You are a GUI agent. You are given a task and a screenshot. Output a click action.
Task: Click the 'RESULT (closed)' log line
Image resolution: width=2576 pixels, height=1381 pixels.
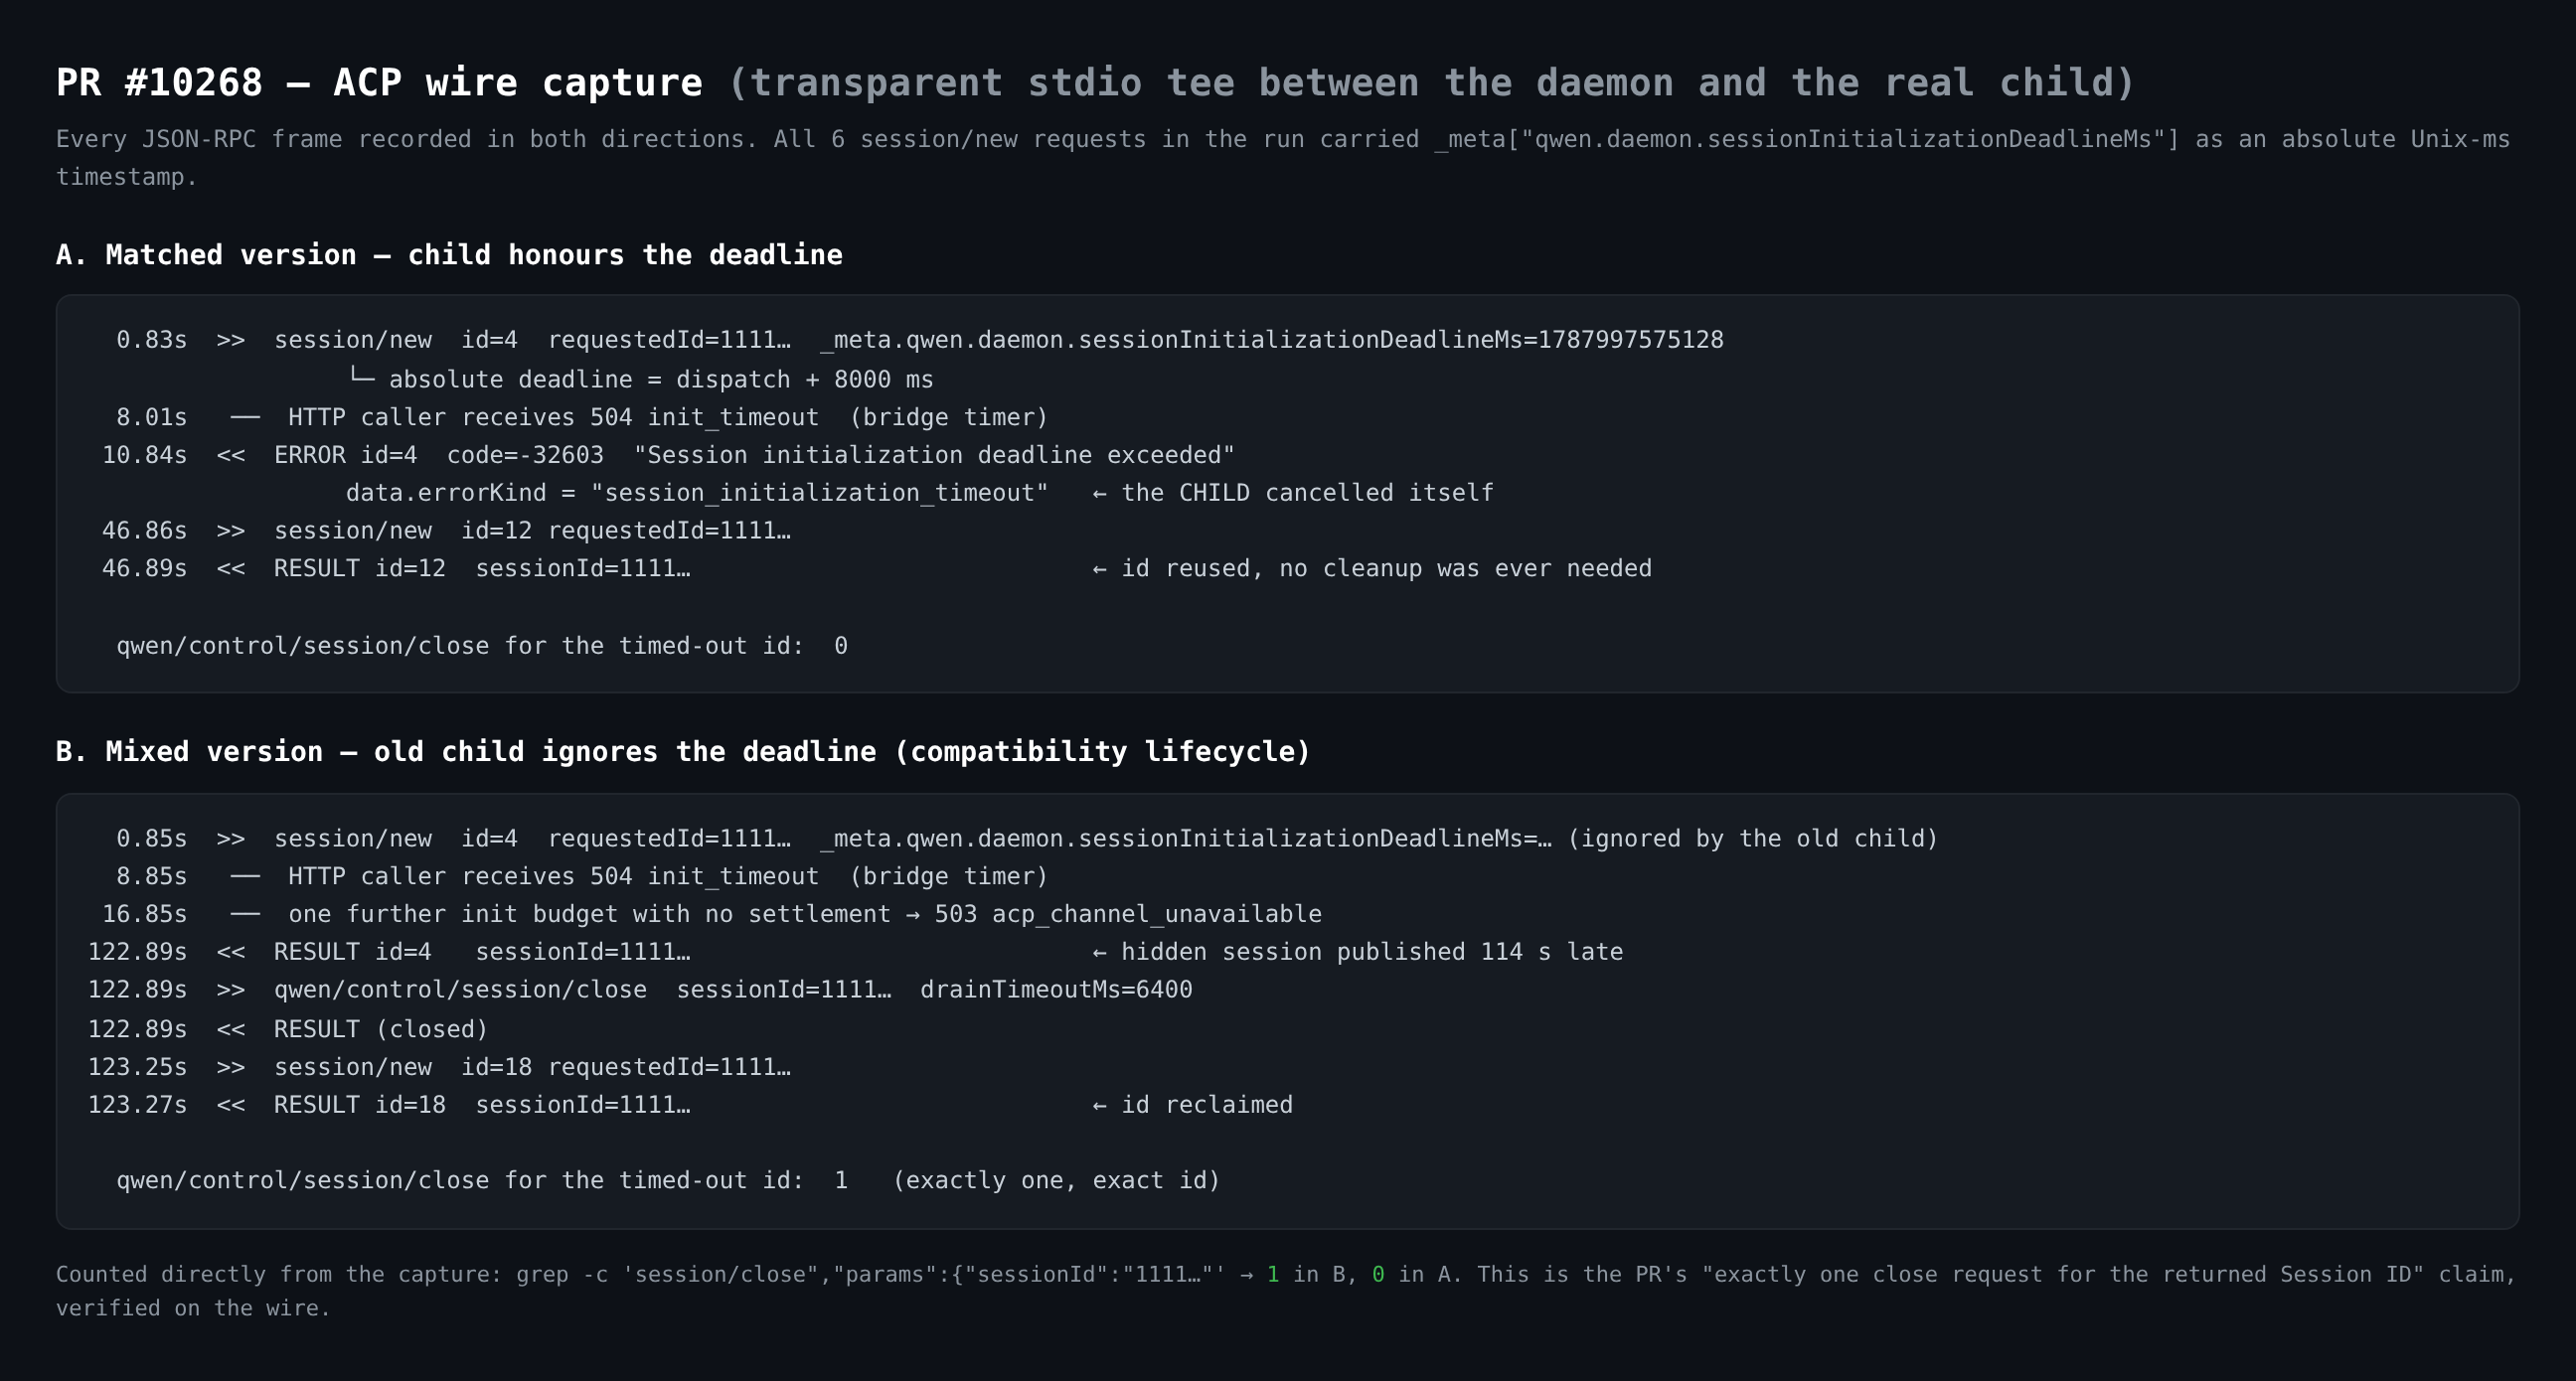(288, 1029)
